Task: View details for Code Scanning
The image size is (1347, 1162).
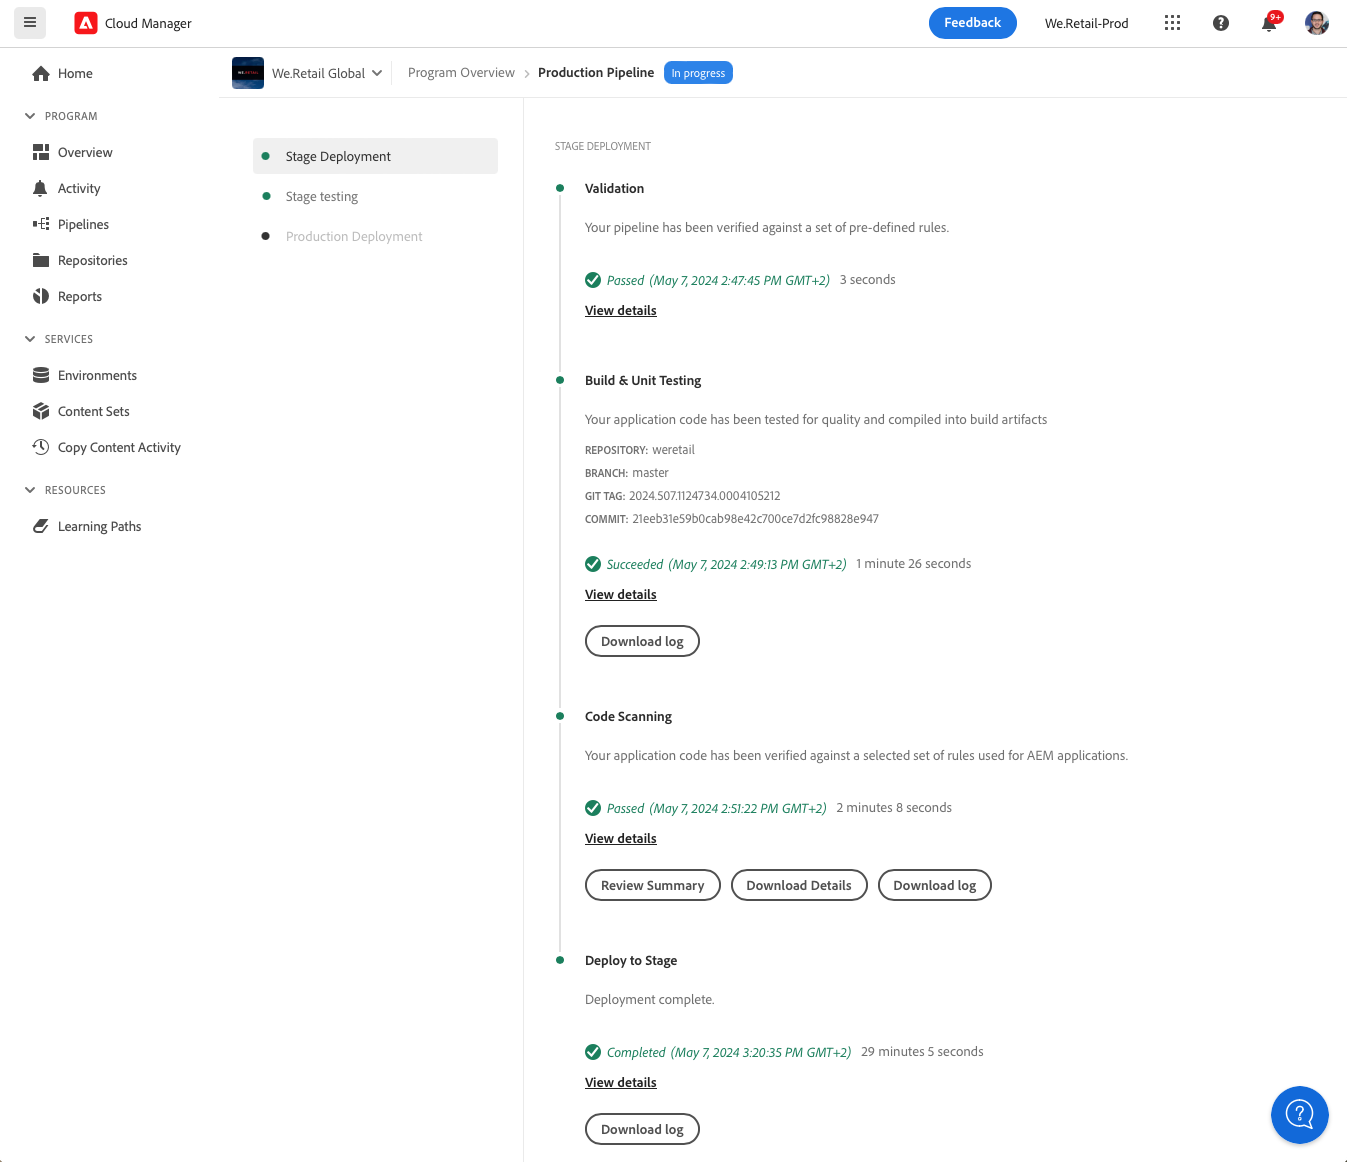Action: (x=621, y=838)
